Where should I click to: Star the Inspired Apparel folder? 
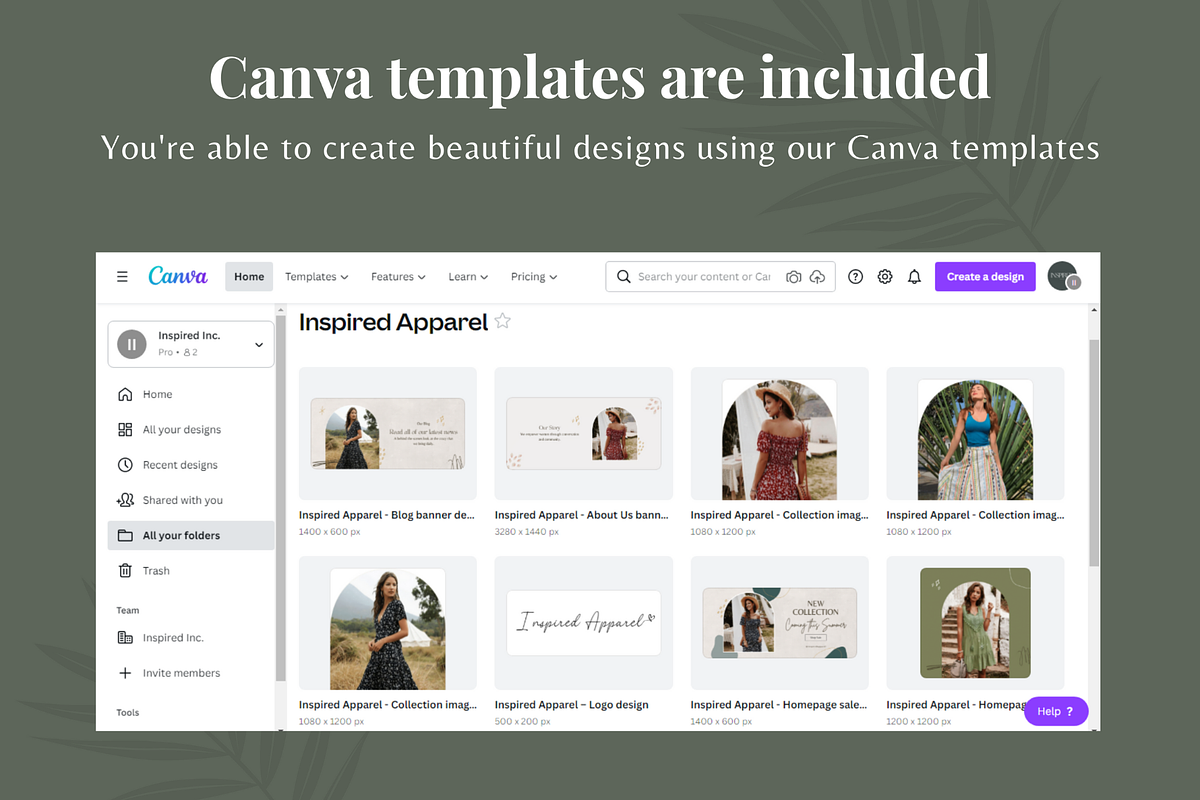coord(503,321)
